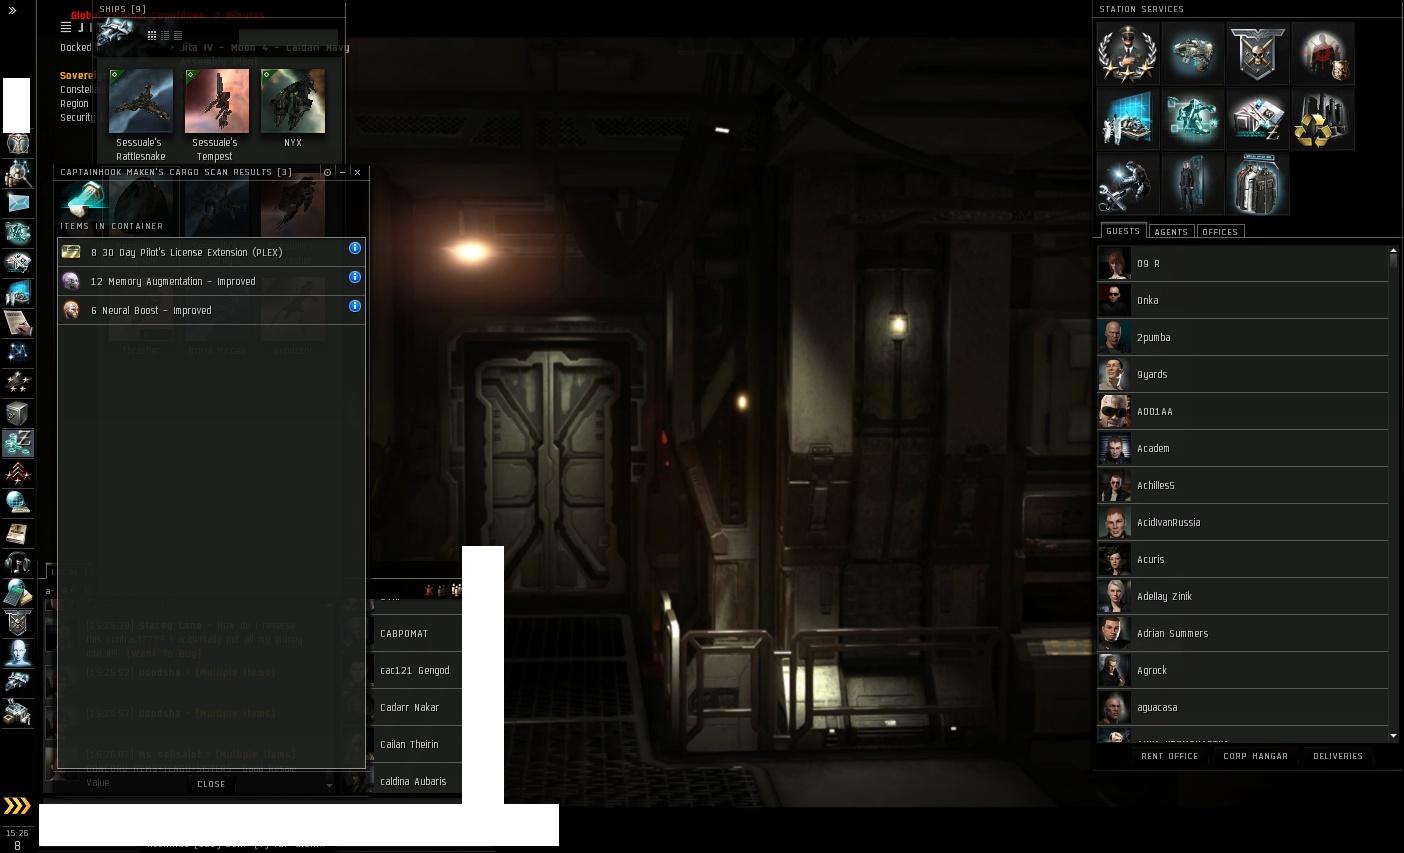Switch to the Guests tab
This screenshot has width=1404, height=853.
coord(1123,231)
